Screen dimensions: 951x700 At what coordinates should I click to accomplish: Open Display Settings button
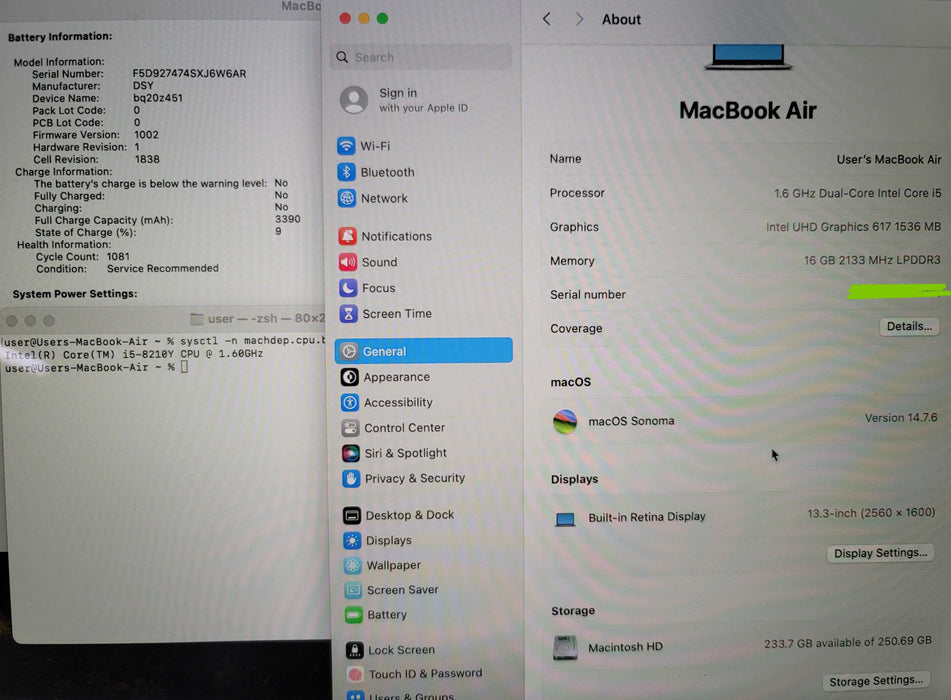click(880, 553)
